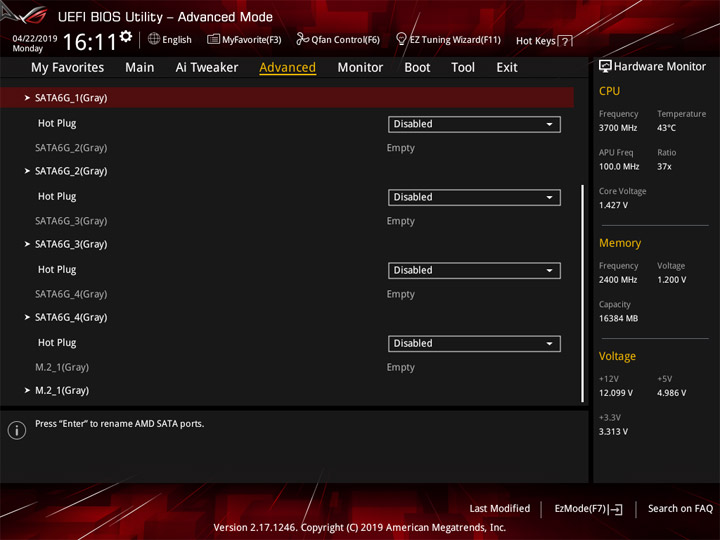Open MyFavorite(F3) list icon

[213, 39]
